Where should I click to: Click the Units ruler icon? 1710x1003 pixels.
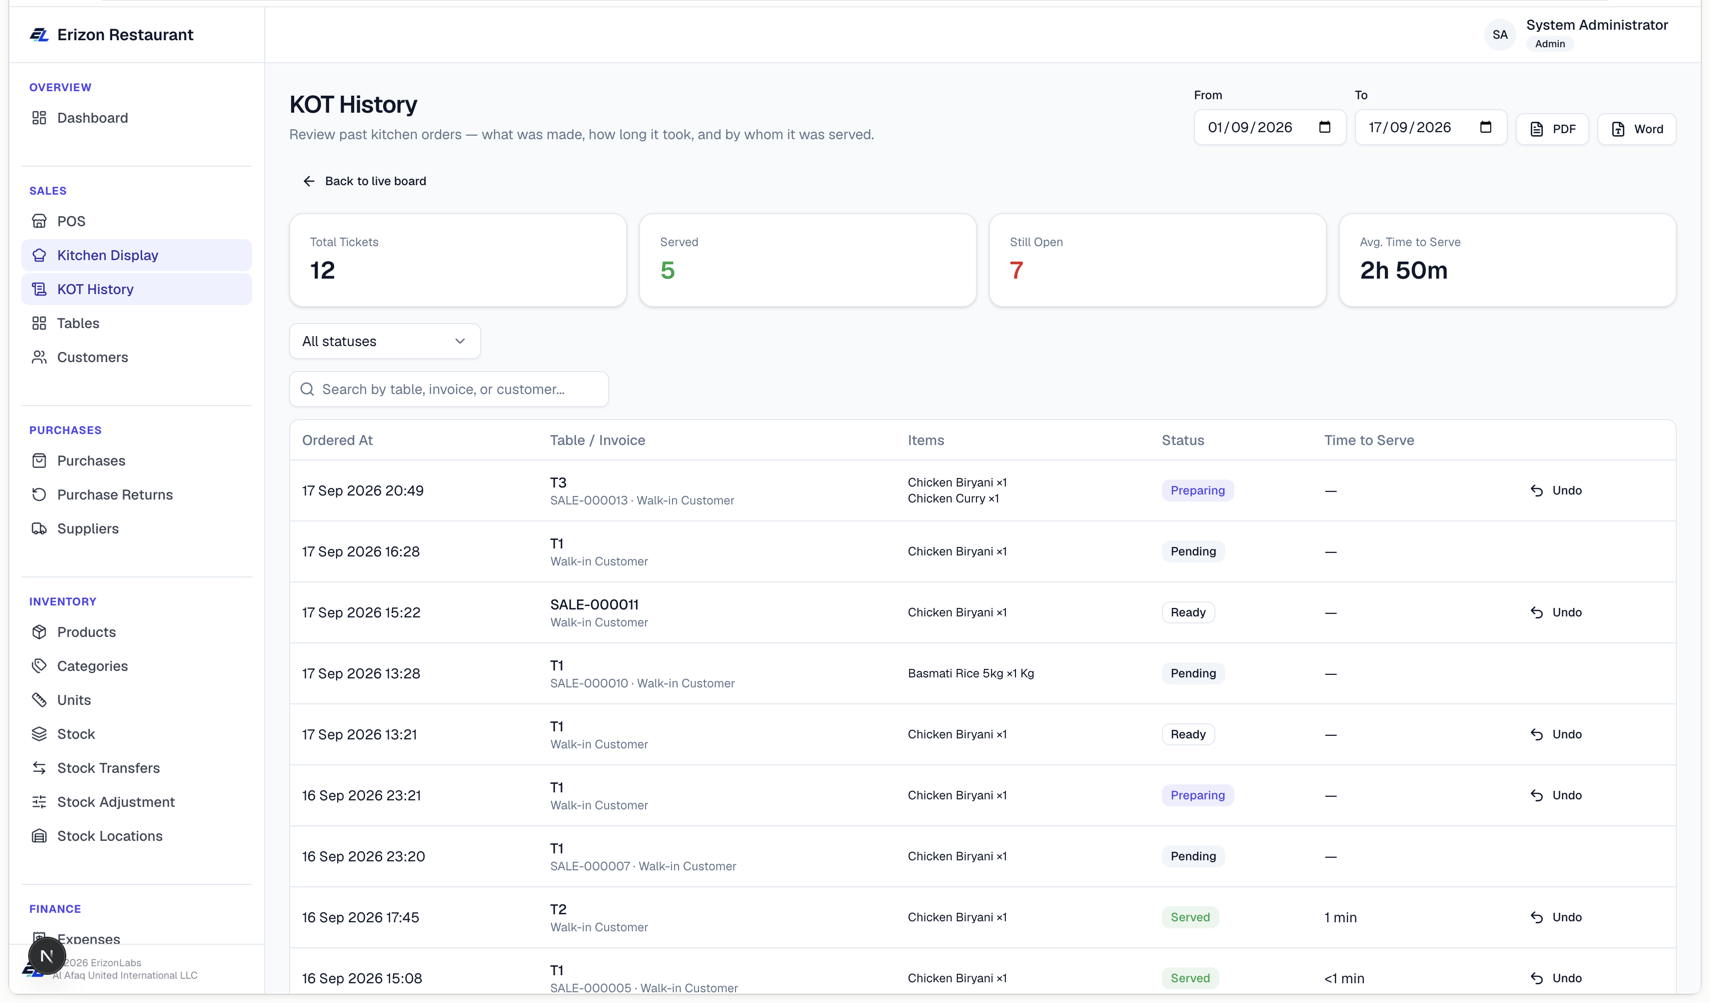point(39,700)
